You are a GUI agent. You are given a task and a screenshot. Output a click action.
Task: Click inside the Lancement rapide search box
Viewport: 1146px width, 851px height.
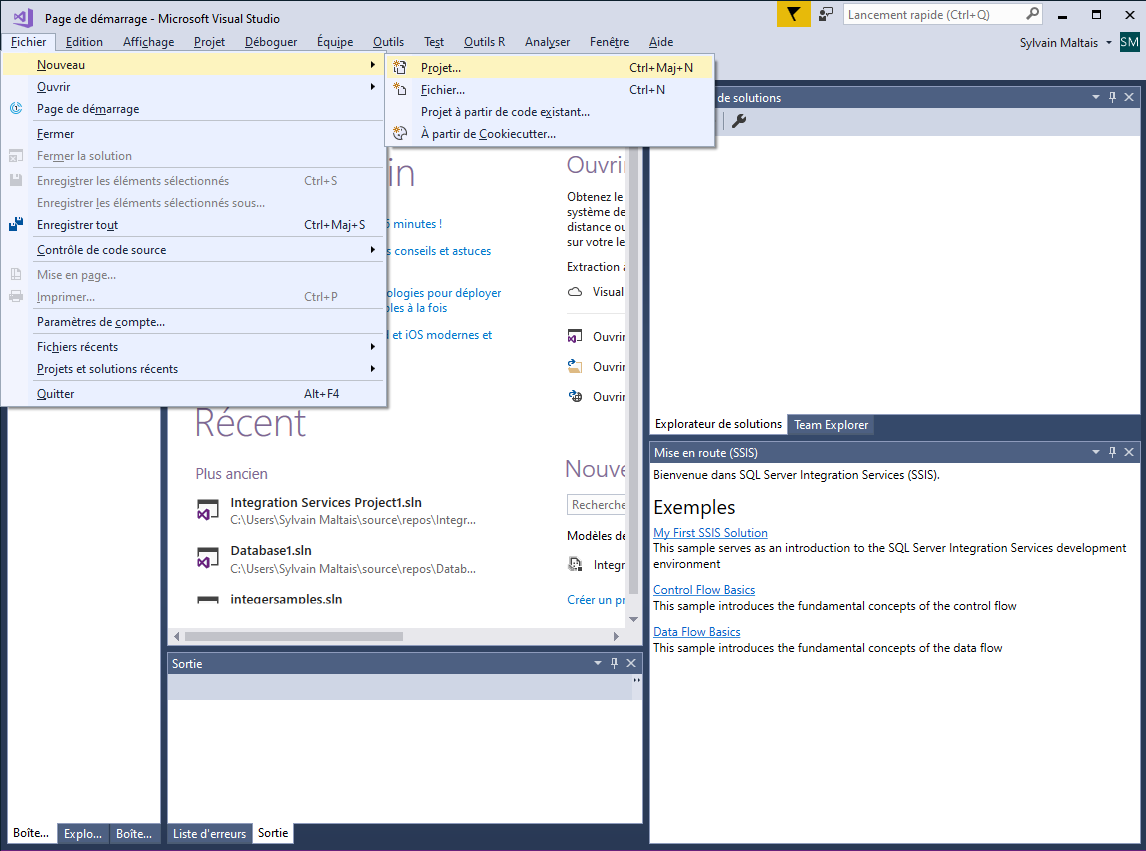935,14
